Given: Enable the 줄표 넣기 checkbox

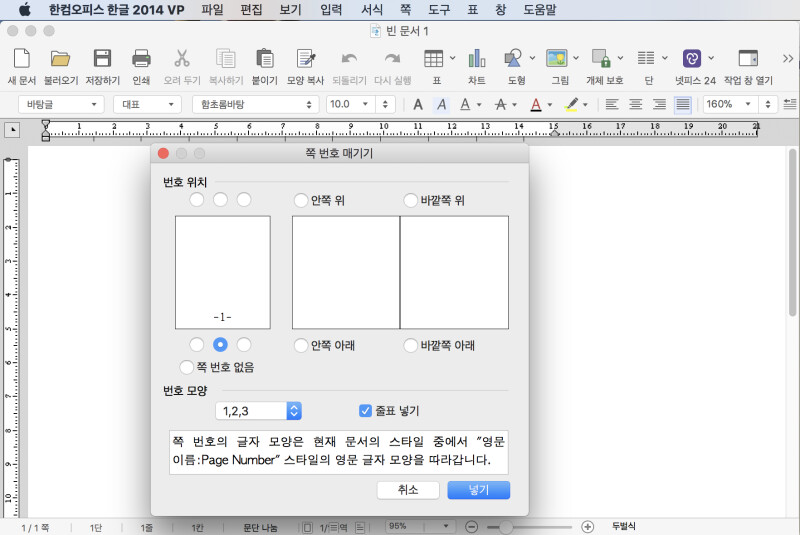Looking at the screenshot, I should (366, 411).
